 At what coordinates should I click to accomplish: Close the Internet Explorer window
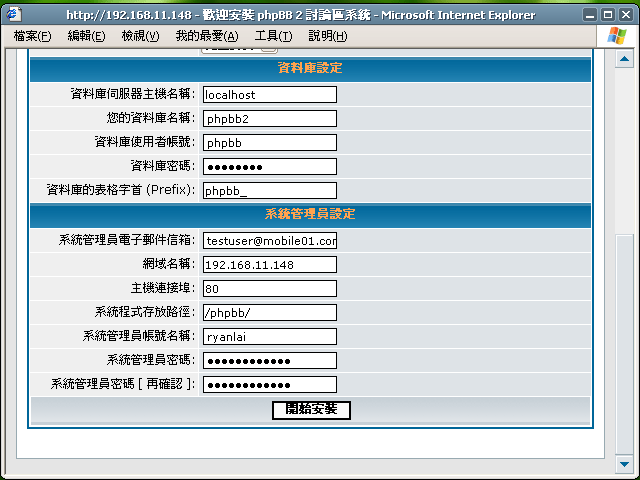[x=626, y=15]
